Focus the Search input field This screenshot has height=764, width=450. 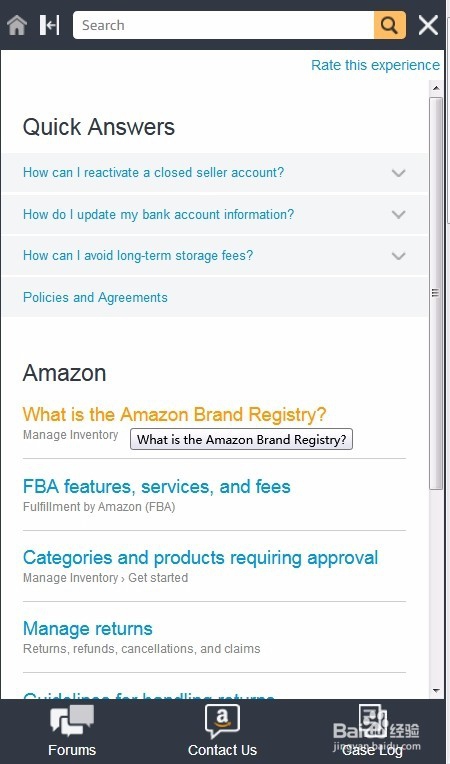click(224, 25)
